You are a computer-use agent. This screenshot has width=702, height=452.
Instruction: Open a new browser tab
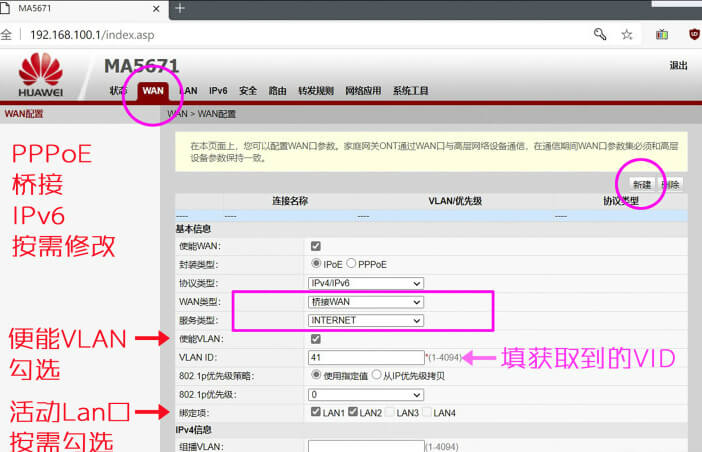tap(180, 8)
